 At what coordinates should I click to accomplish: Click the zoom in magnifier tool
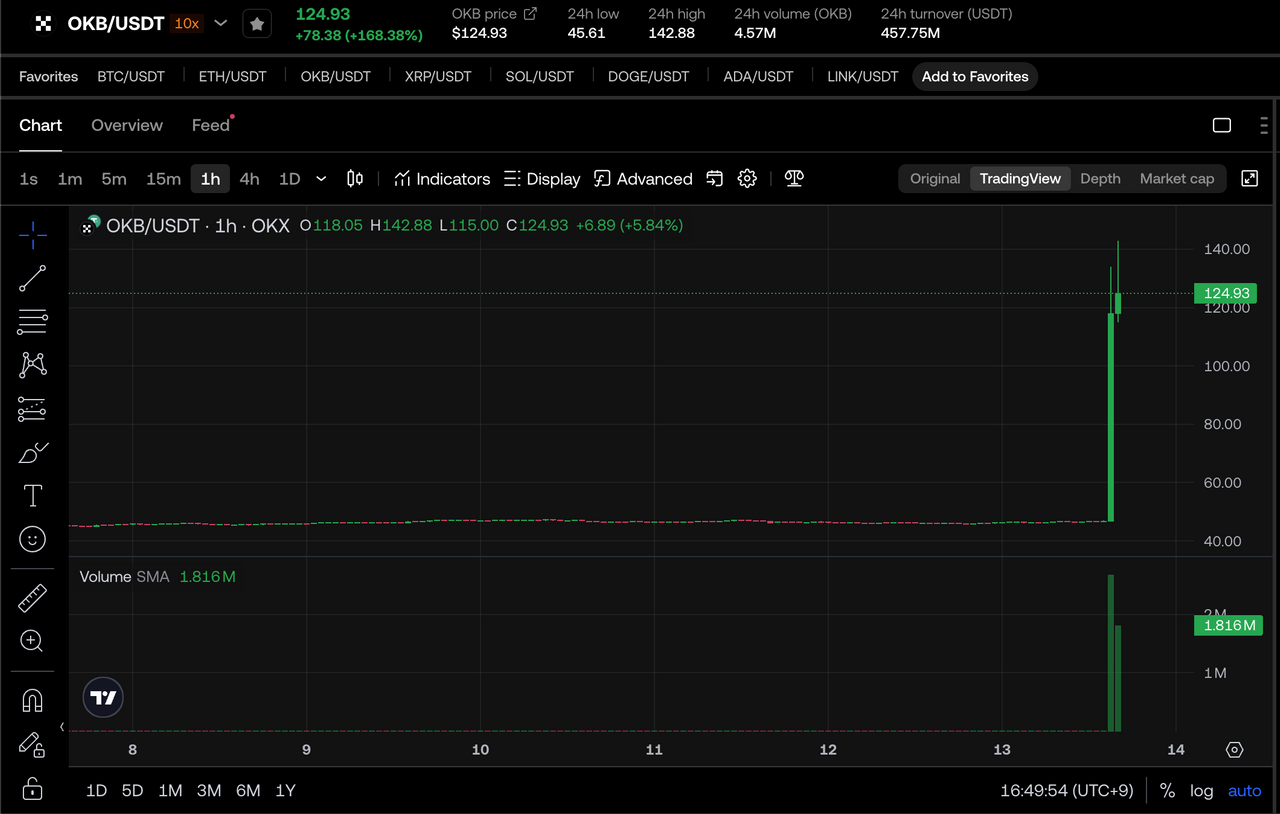pyautogui.click(x=32, y=641)
